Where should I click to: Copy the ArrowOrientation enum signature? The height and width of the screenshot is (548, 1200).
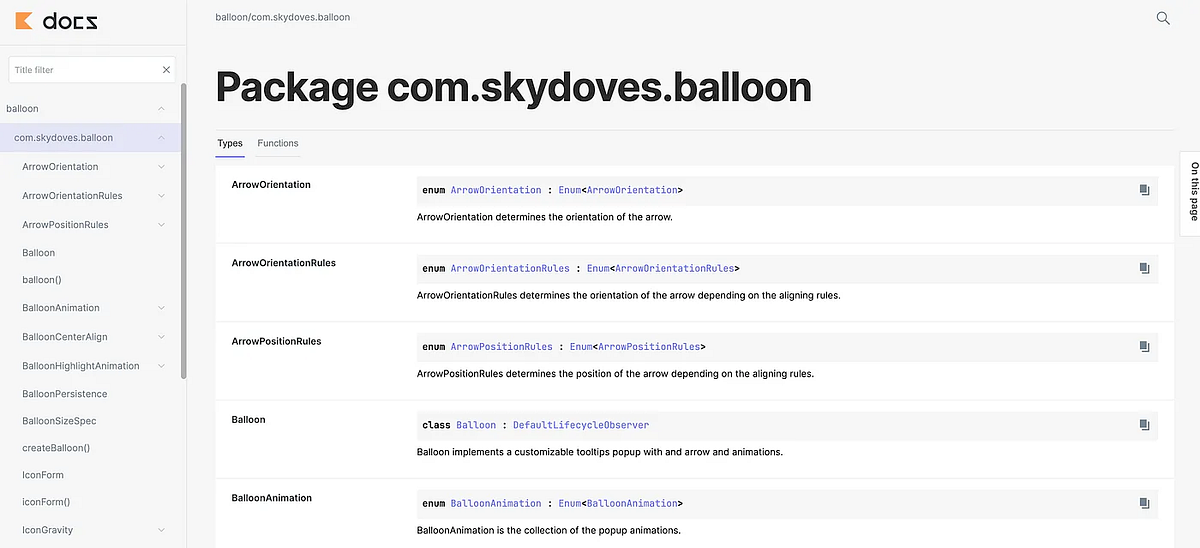click(x=1144, y=190)
